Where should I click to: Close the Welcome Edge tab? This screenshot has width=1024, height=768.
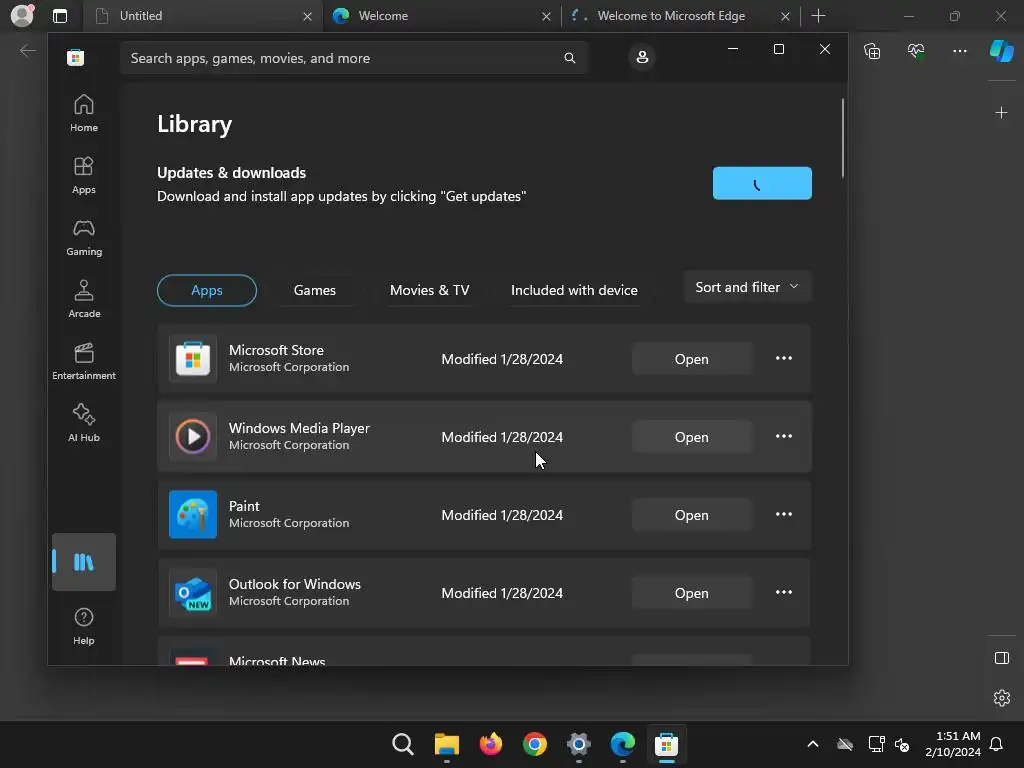point(546,16)
